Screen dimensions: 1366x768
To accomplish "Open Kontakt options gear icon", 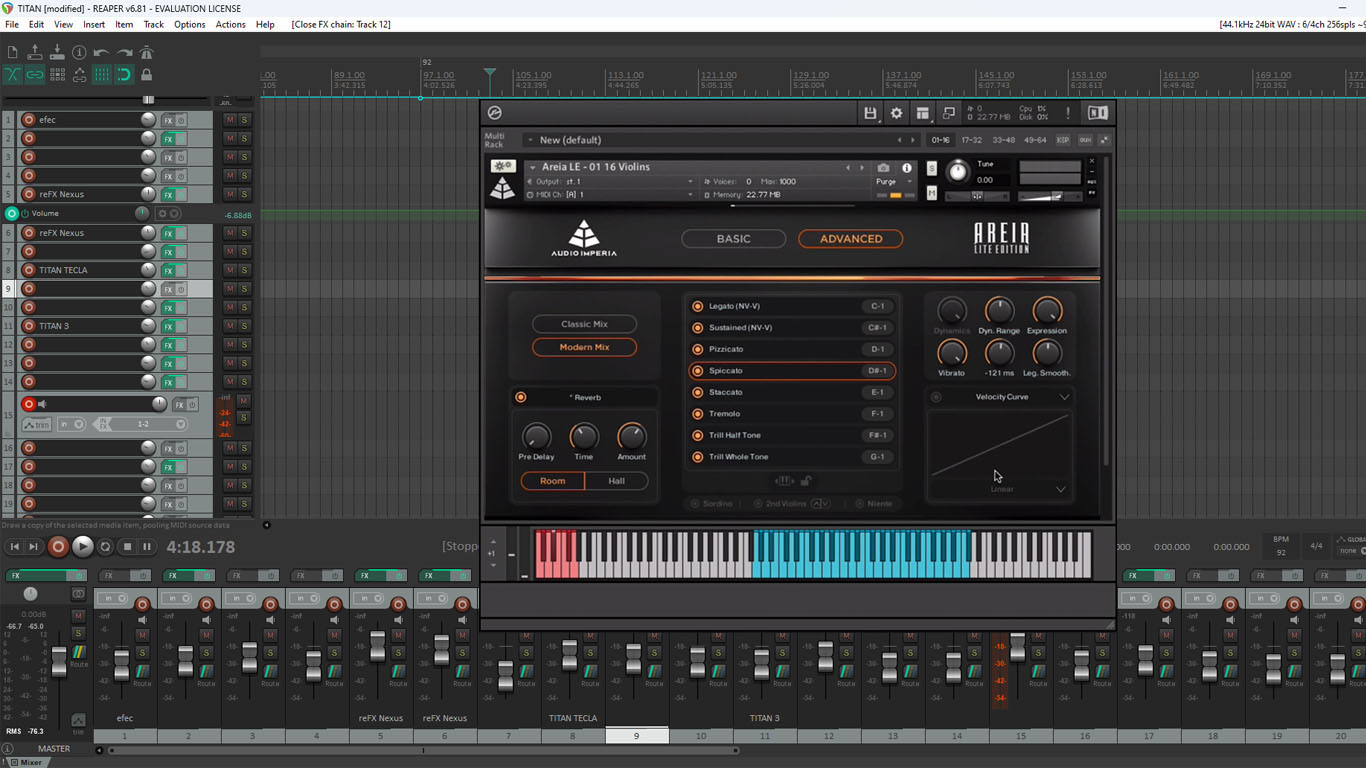I will tap(896, 113).
